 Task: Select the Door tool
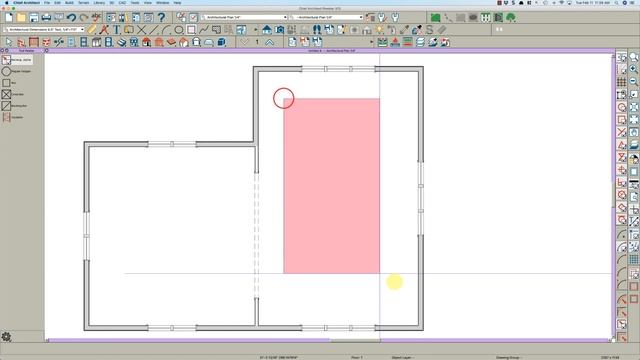[71, 42]
